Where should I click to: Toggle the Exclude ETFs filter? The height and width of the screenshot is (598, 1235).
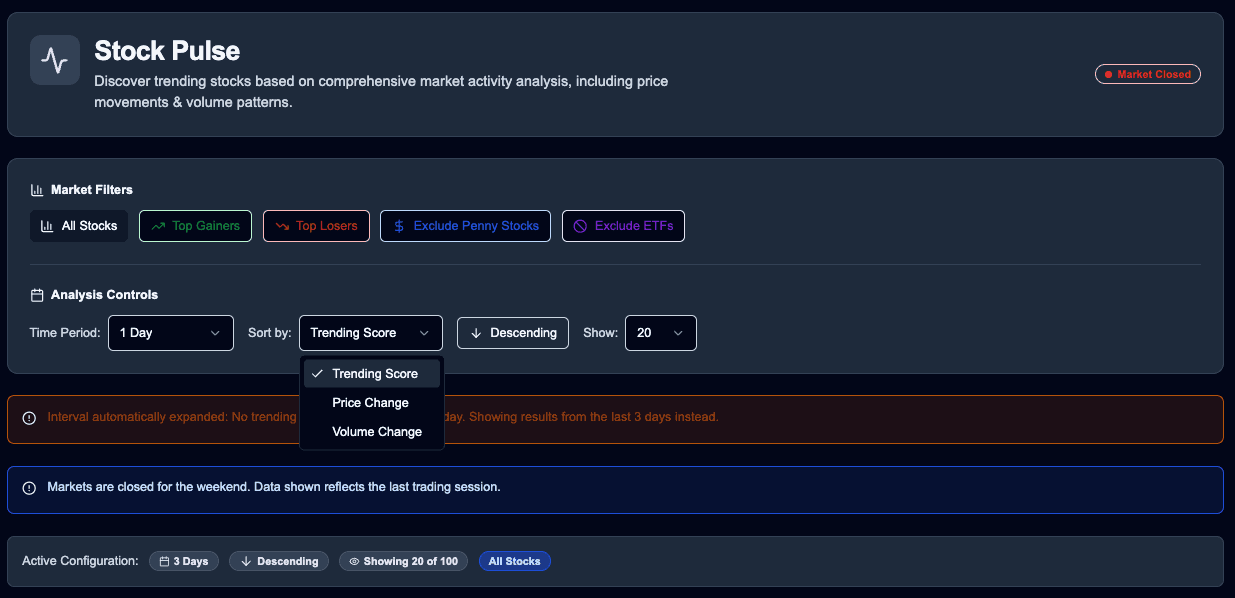click(623, 226)
